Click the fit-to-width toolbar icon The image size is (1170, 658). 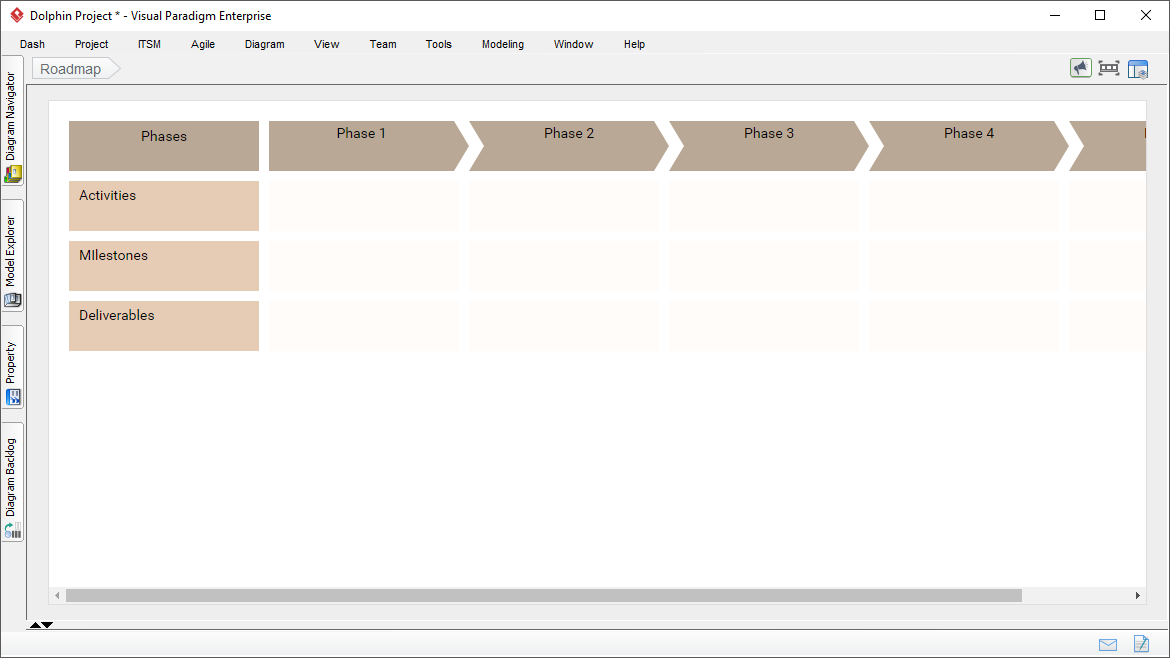tap(1109, 69)
